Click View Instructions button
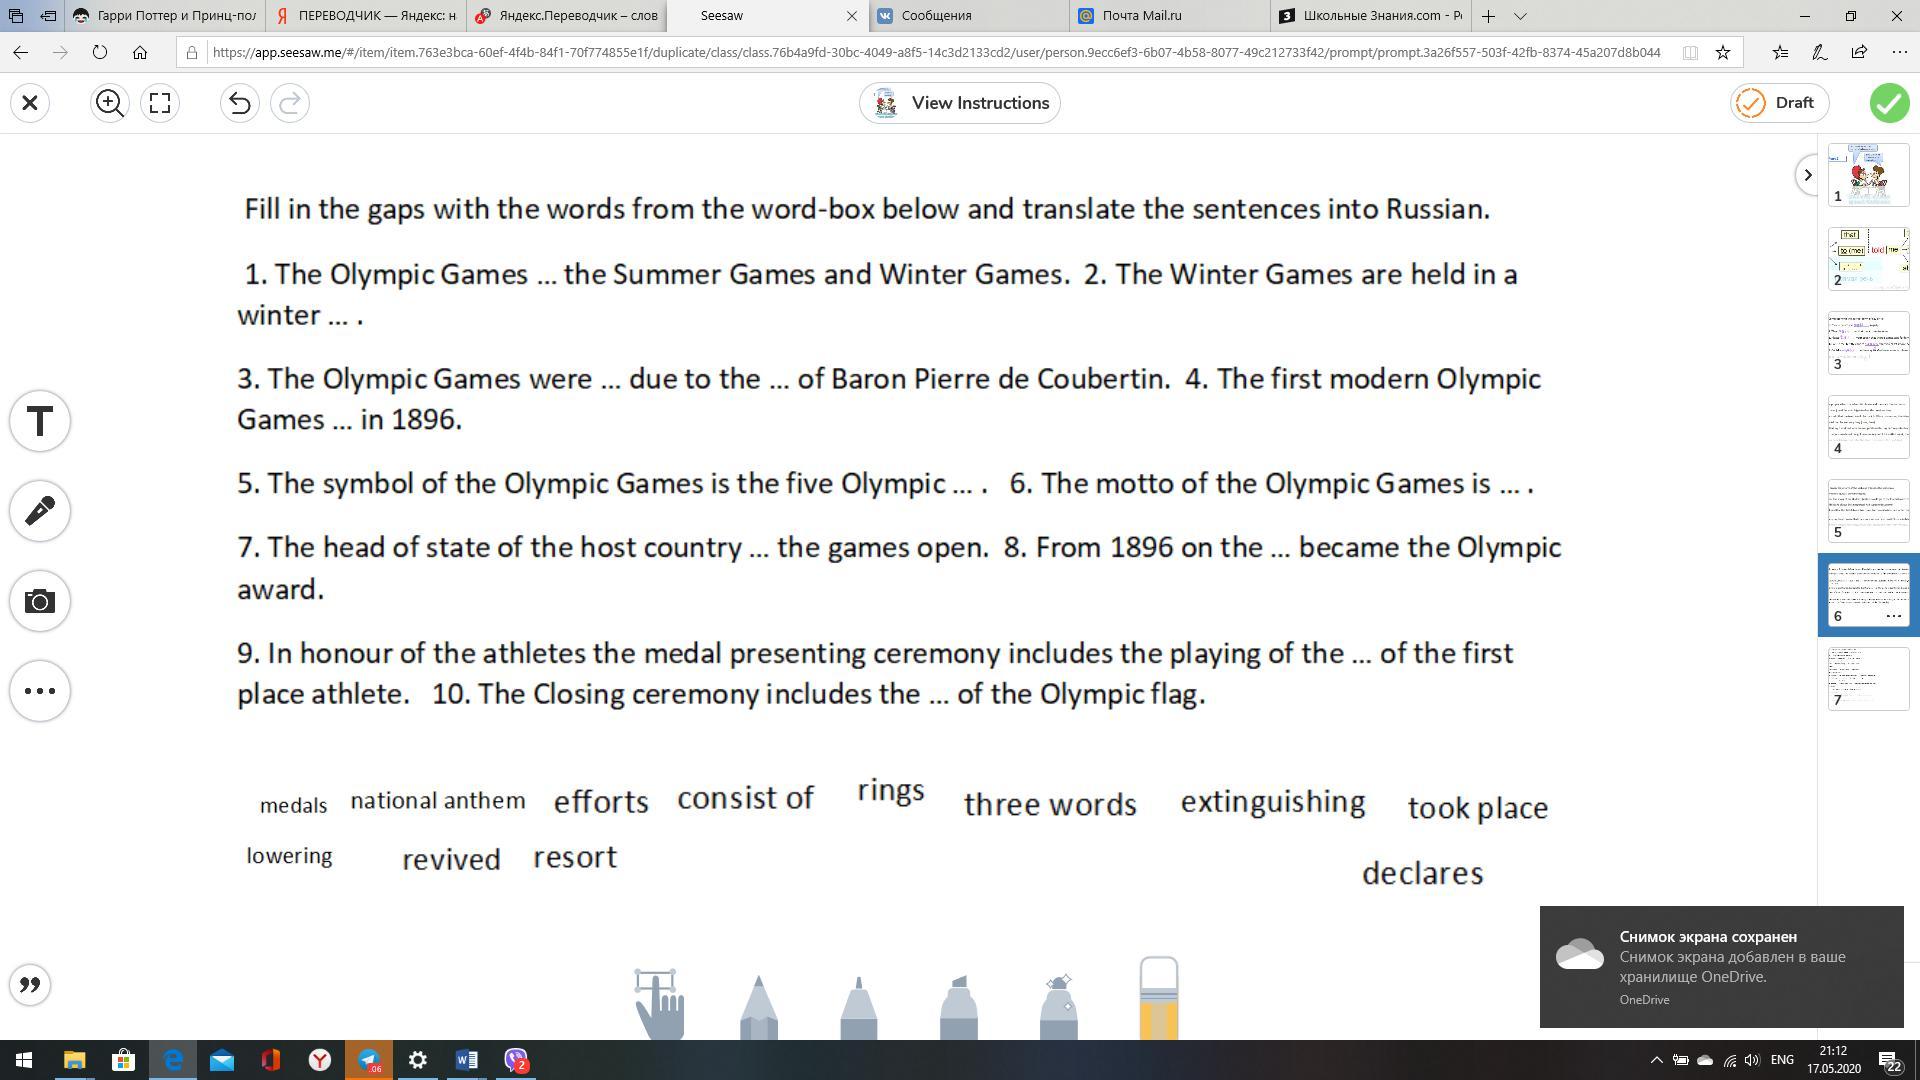The height and width of the screenshot is (1080, 1920). coord(960,103)
